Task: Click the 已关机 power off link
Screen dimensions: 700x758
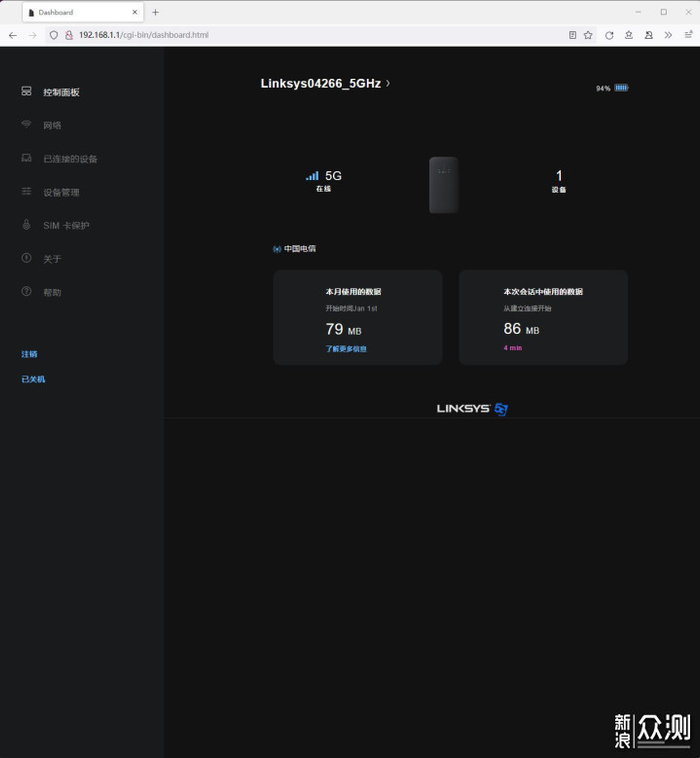Action: [33, 379]
